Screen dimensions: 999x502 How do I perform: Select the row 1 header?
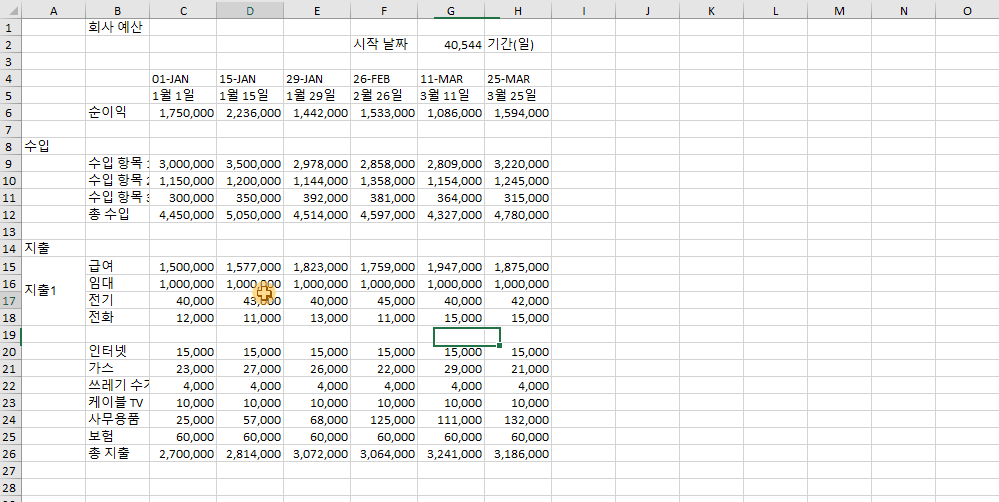(x=11, y=27)
